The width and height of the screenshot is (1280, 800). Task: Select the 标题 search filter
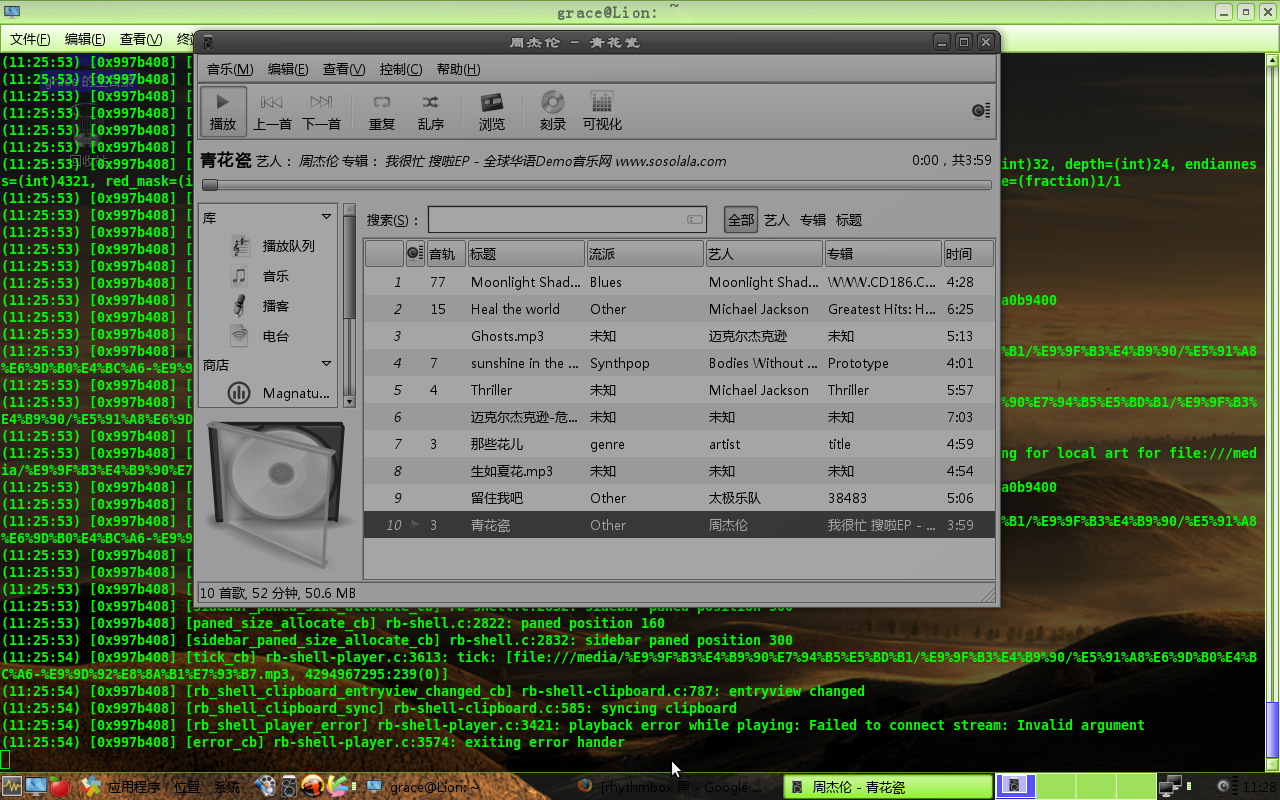(x=848, y=219)
